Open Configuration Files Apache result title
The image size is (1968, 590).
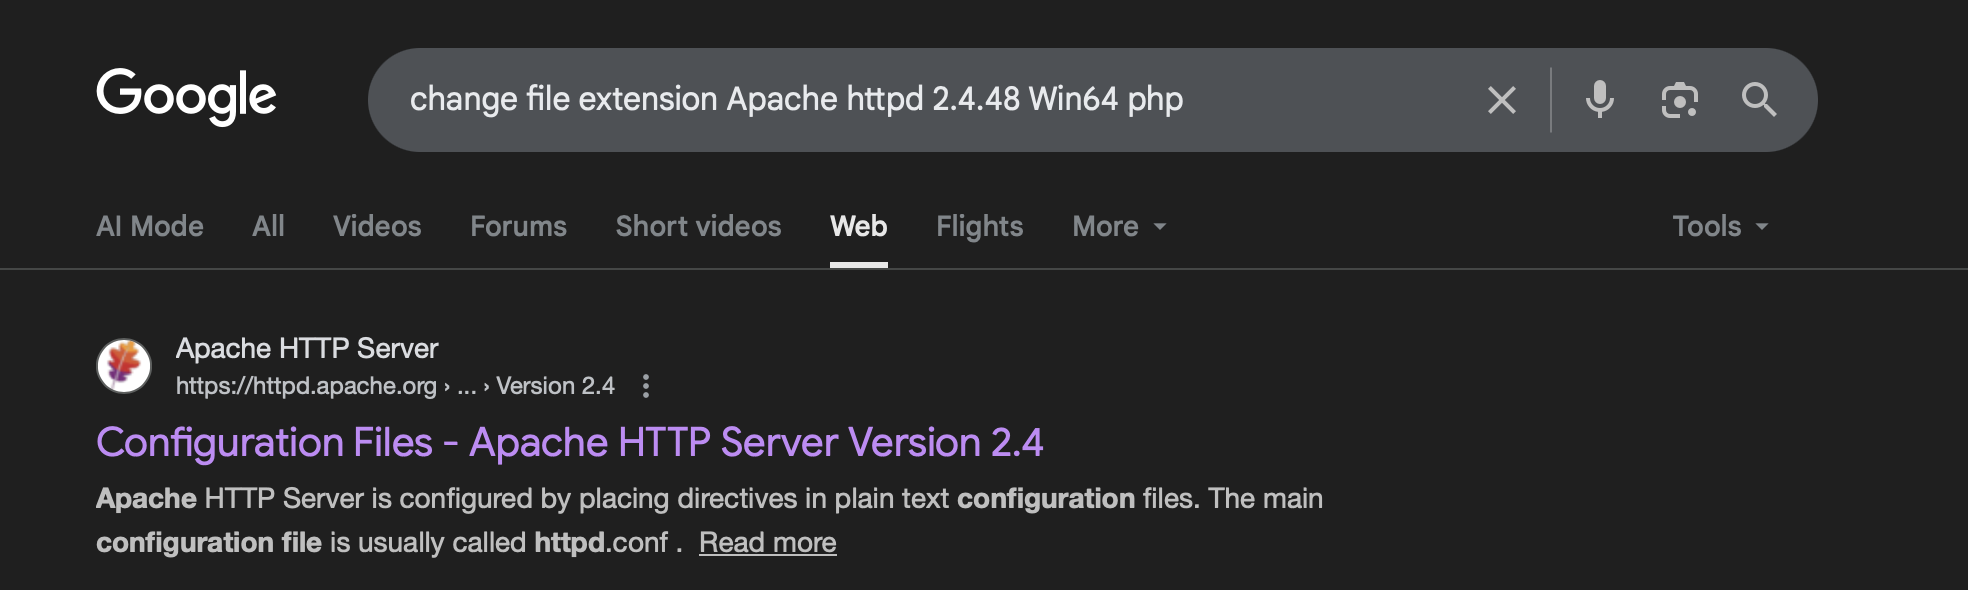click(x=569, y=442)
